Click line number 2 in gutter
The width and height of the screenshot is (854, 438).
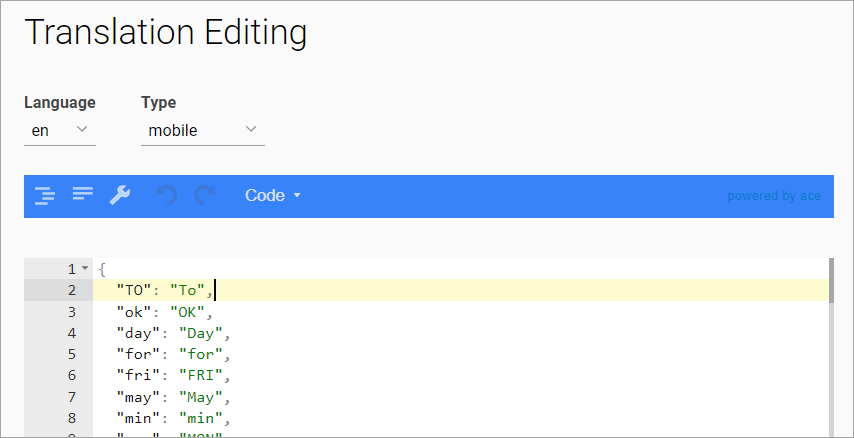(x=71, y=290)
